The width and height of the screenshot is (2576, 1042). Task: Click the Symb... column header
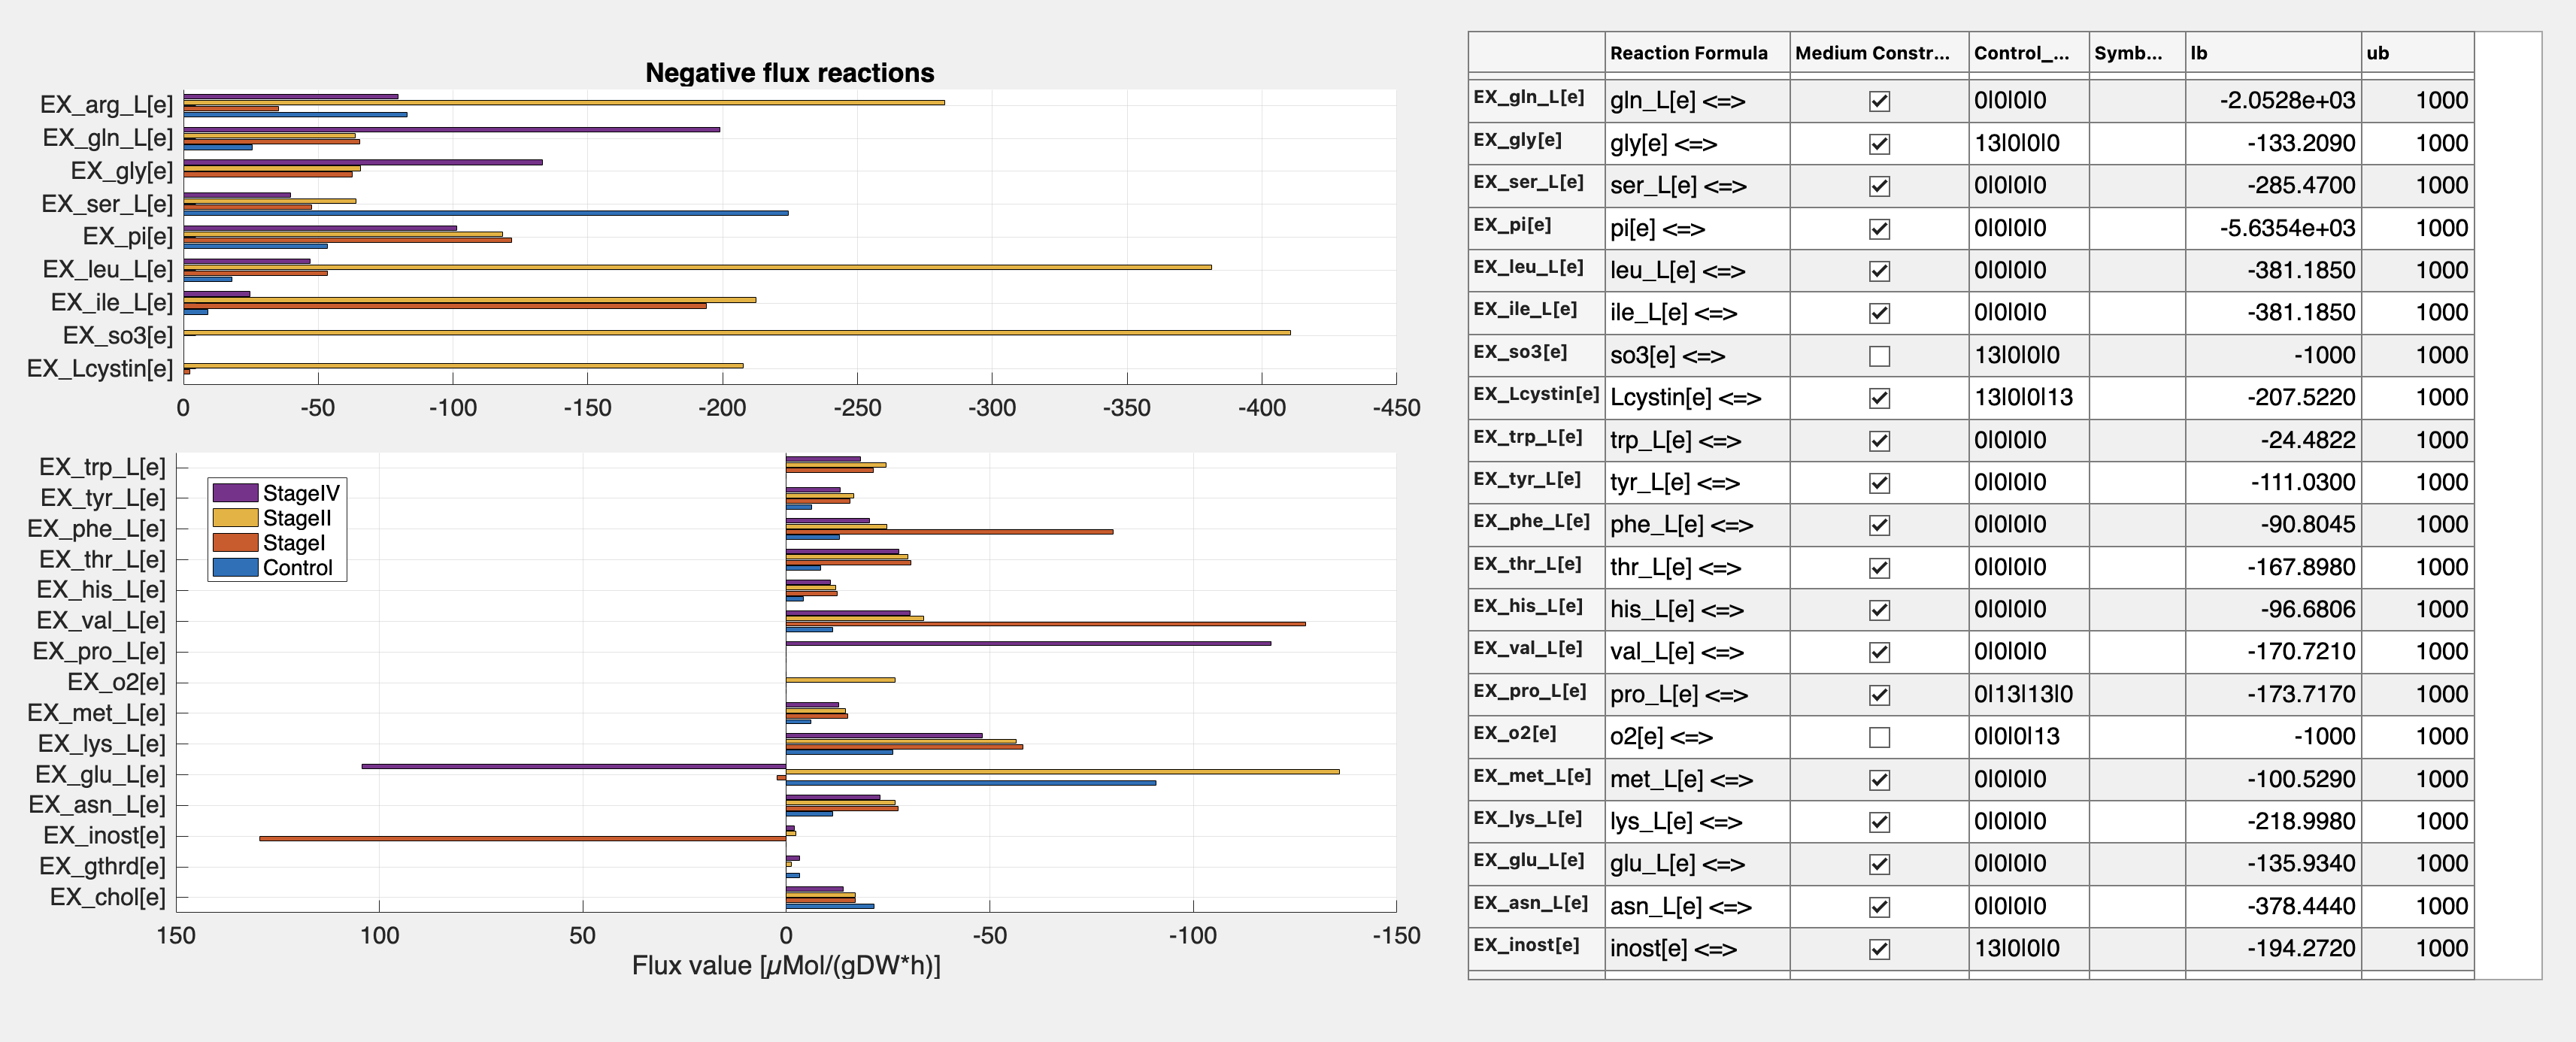tap(2137, 53)
